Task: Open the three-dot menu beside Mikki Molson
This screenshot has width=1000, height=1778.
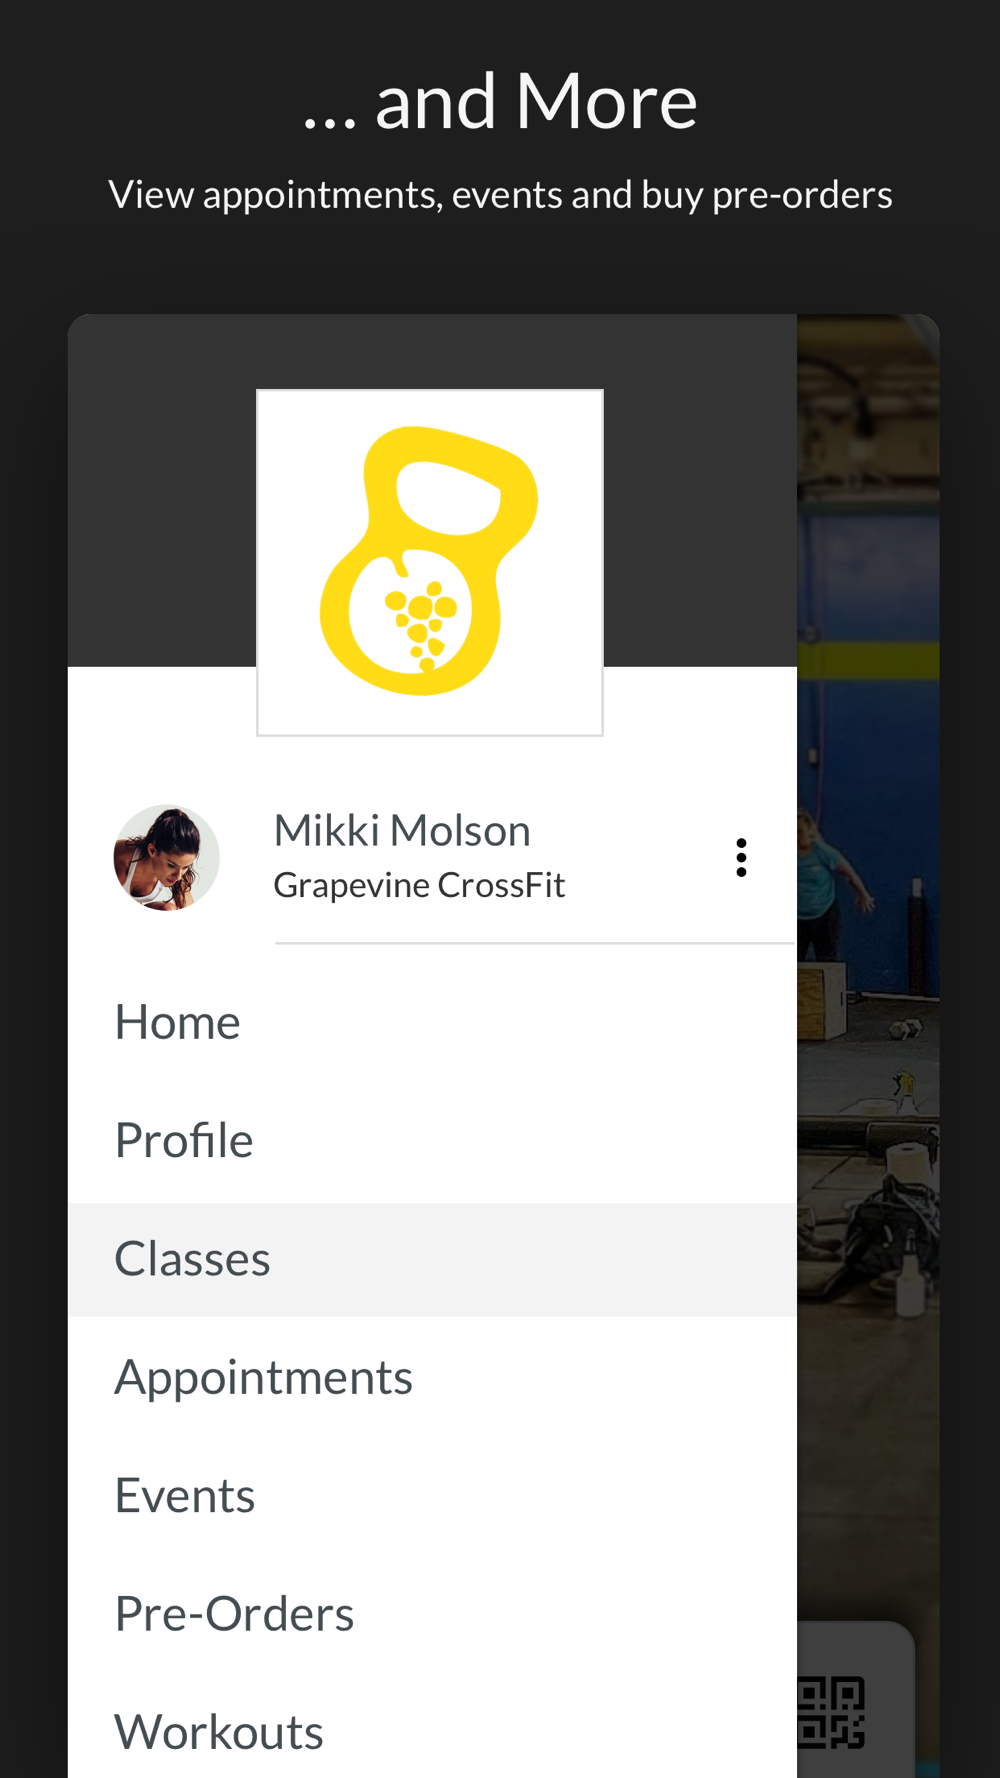Action: (741, 858)
